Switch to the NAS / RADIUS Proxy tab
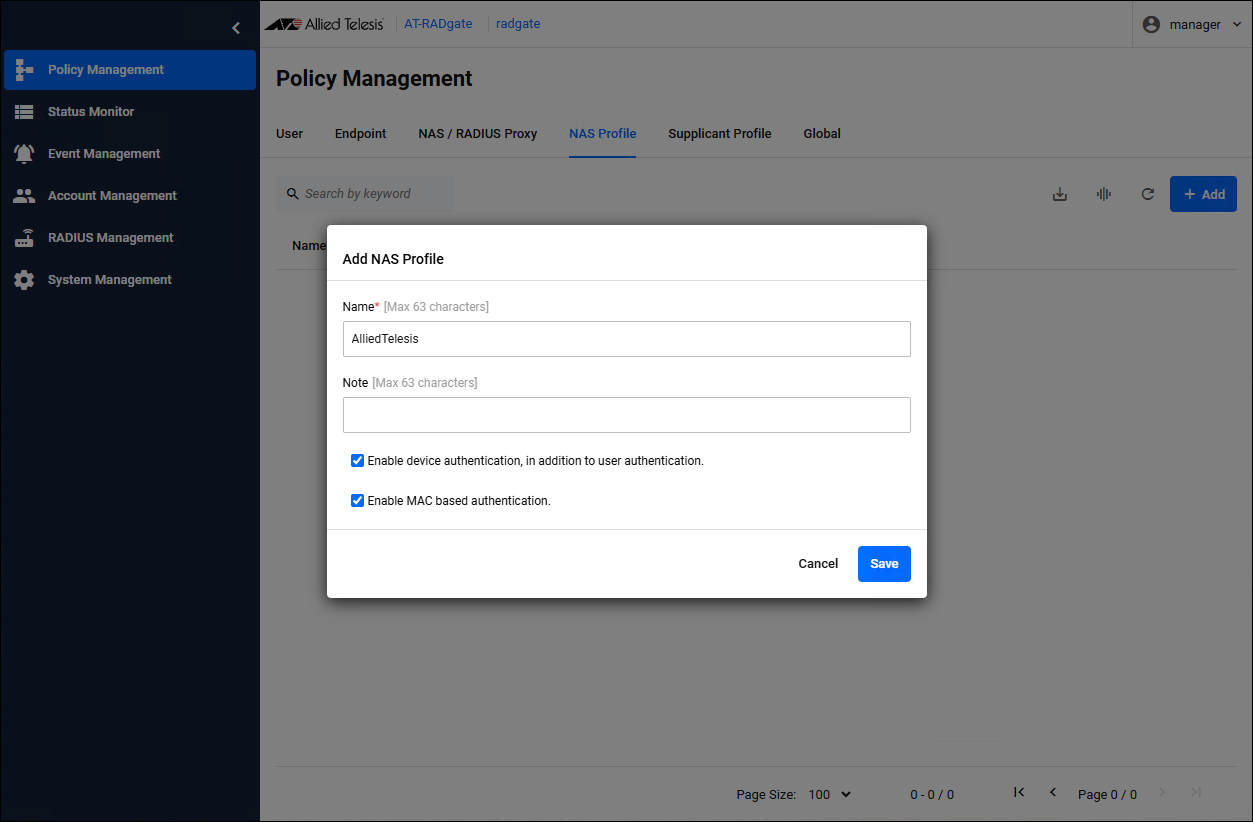 point(477,134)
